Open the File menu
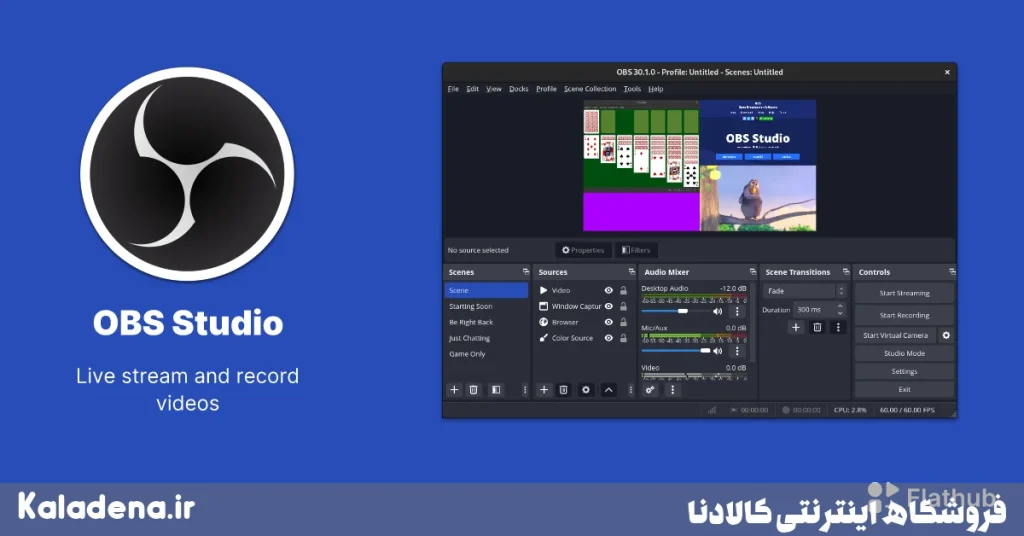Viewport: 1024px width, 536px height. point(453,89)
